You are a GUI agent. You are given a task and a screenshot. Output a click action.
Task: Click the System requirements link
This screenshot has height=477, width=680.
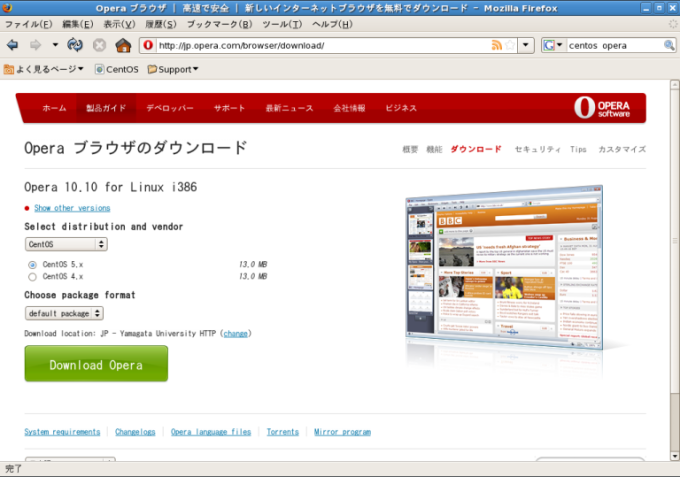(62, 432)
